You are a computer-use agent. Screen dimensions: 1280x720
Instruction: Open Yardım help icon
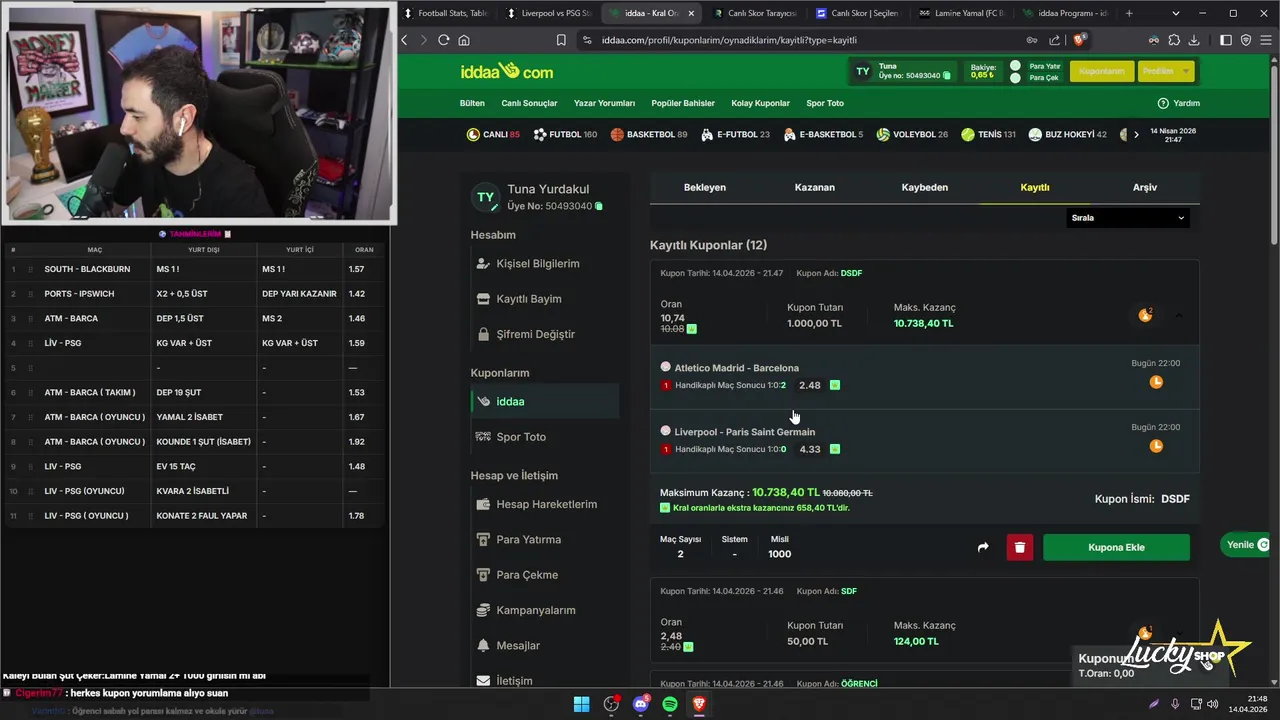pos(1163,103)
